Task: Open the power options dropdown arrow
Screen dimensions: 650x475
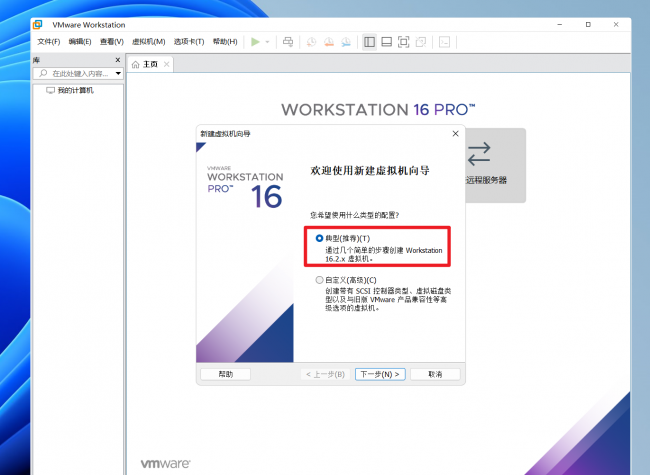Action: coord(267,42)
